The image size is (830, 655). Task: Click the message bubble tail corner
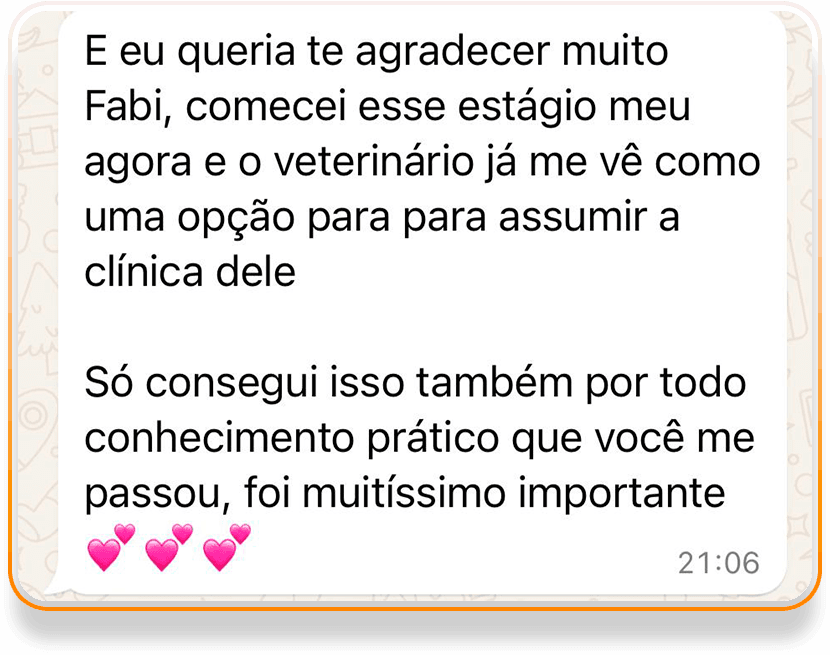click(53, 588)
